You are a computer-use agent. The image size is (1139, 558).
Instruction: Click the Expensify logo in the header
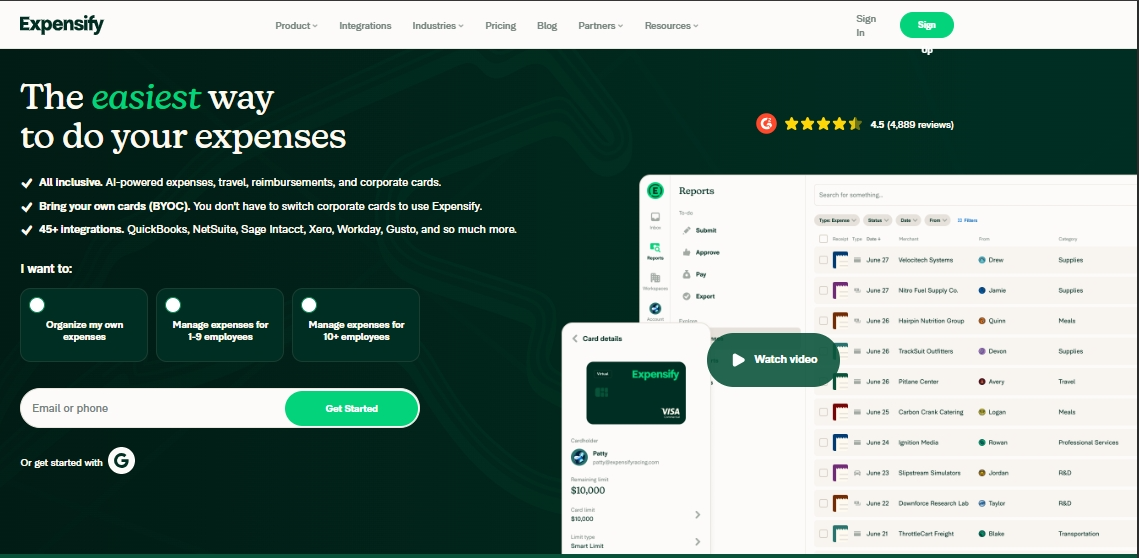point(62,24)
